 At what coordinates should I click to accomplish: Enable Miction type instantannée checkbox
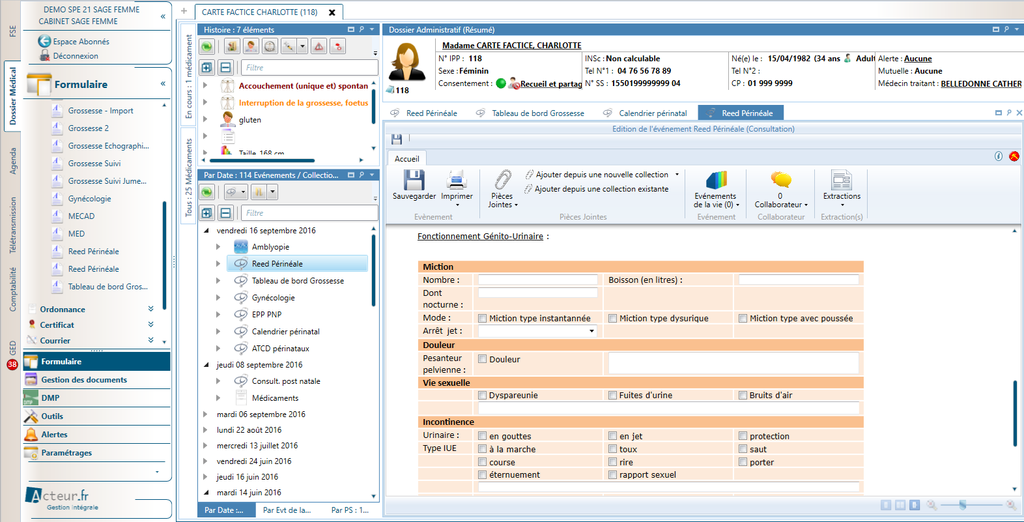pyautogui.click(x=483, y=318)
